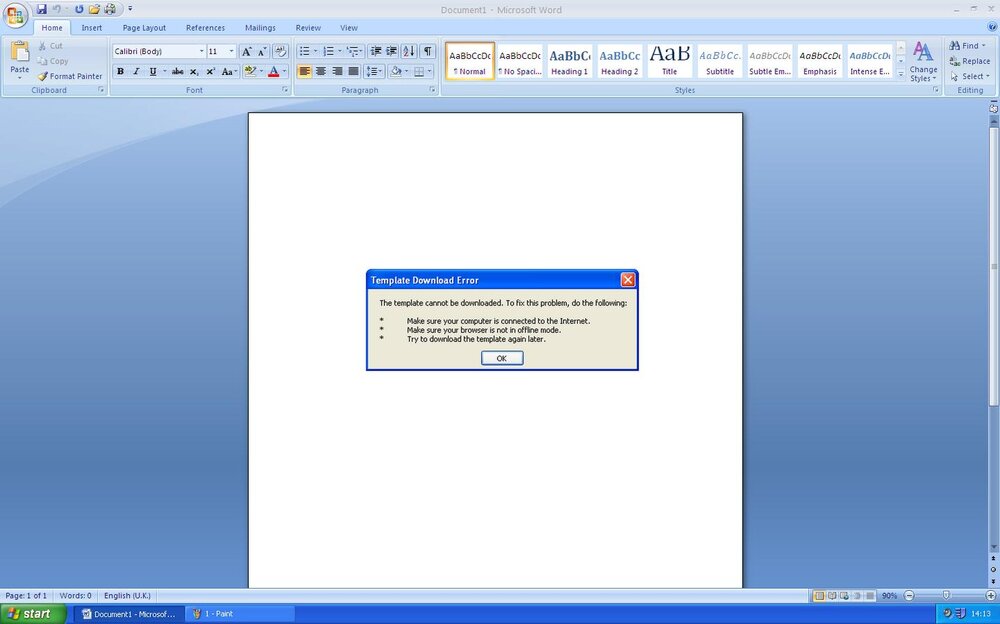1000x624 pixels.
Task: Decrease indent icon
Action: coord(376,51)
